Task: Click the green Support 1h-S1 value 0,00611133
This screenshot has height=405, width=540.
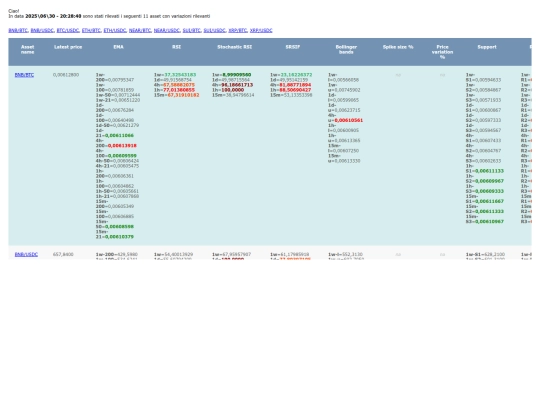Action: (x=489, y=171)
